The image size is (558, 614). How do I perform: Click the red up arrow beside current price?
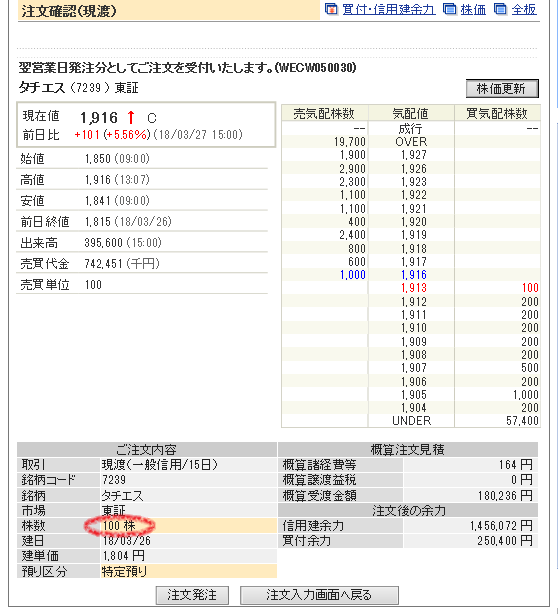(x=131, y=117)
